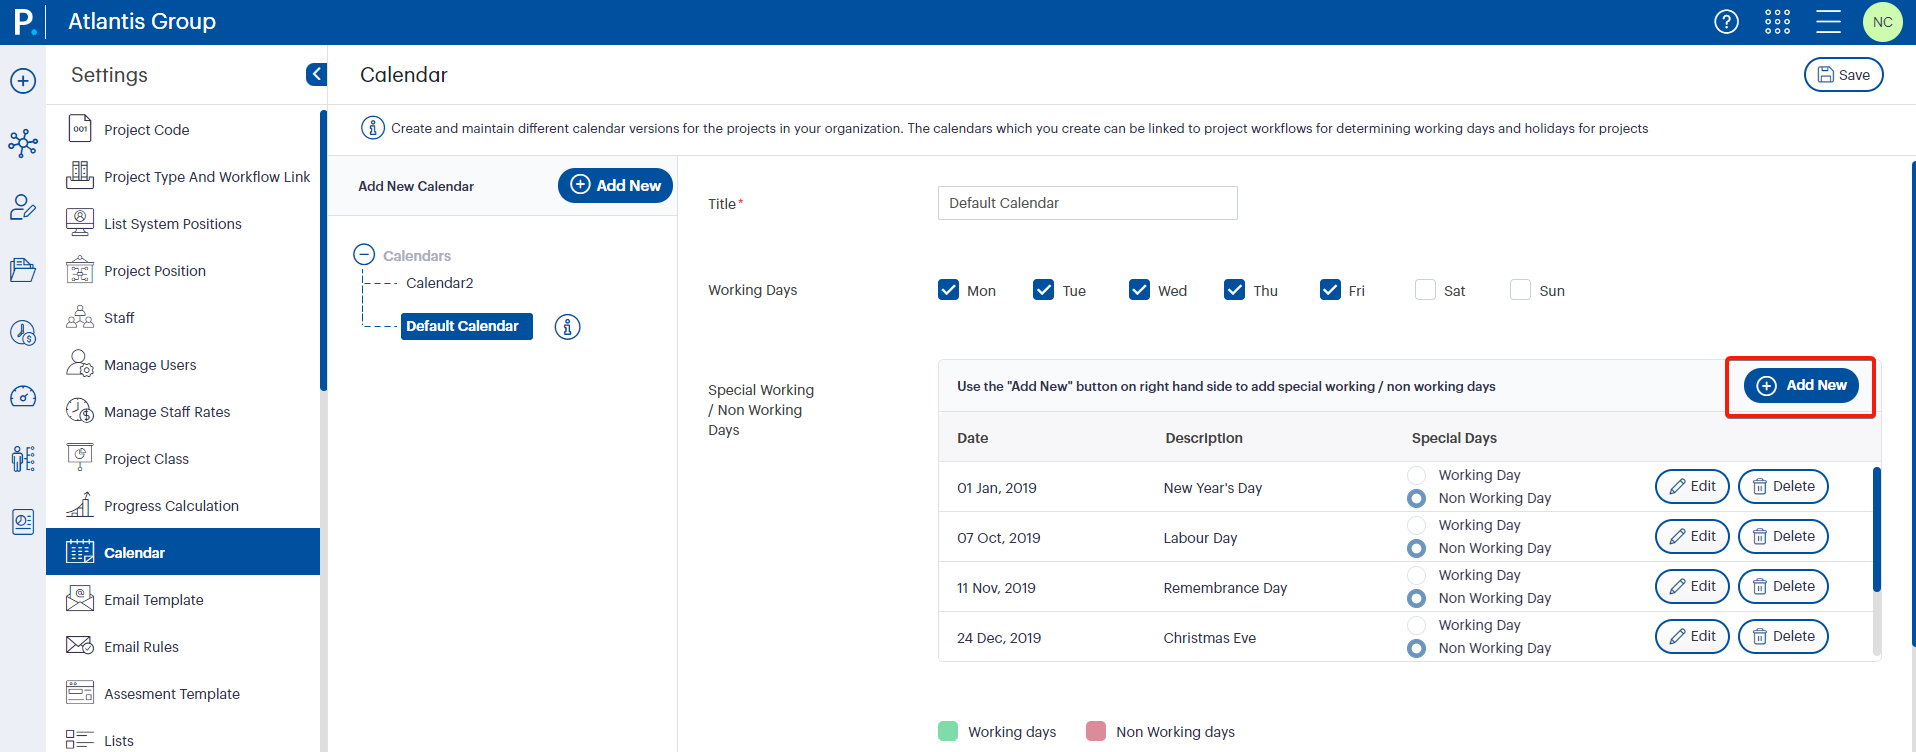The height and width of the screenshot is (752, 1916).
Task: Open the apps grid icon
Action: [1777, 22]
